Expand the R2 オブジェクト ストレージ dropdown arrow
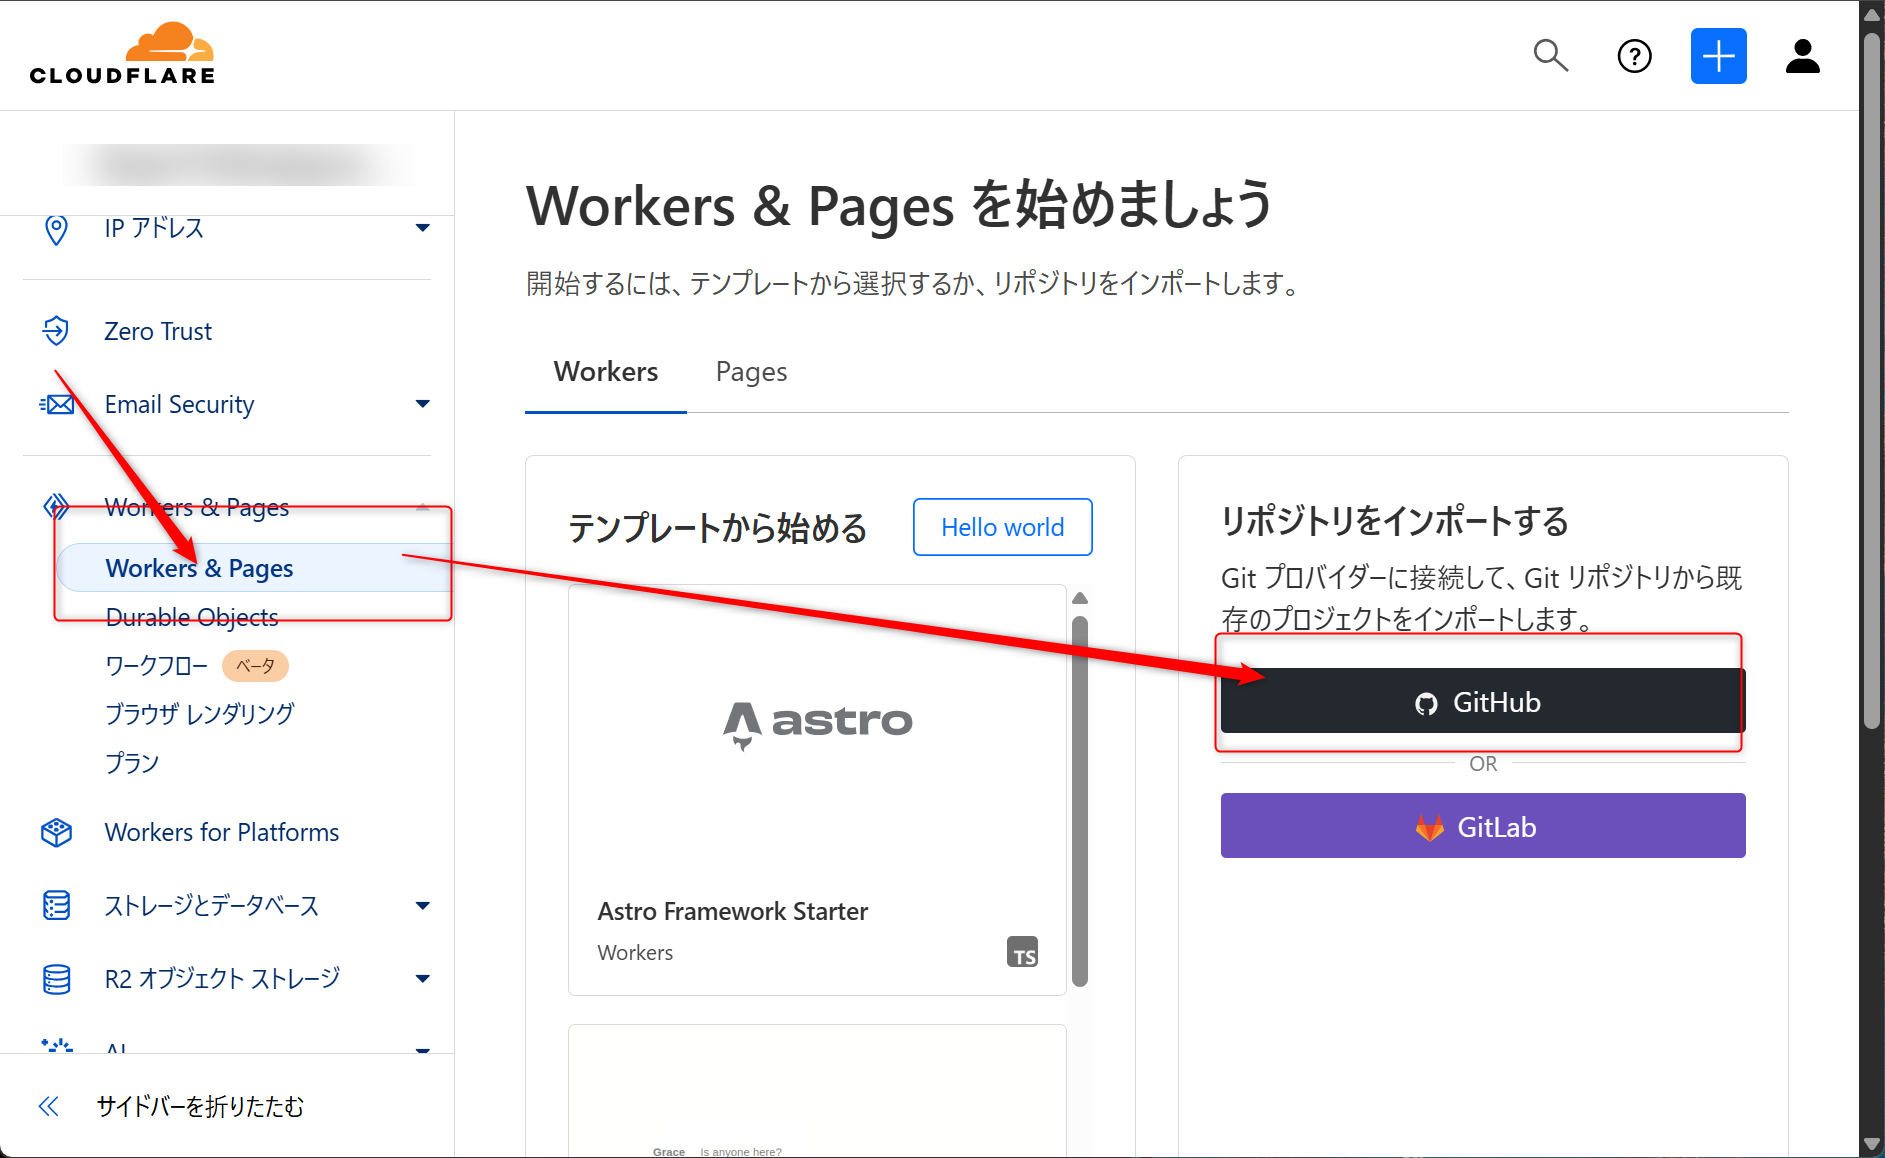Image resolution: width=1885 pixels, height=1158 pixels. click(423, 979)
